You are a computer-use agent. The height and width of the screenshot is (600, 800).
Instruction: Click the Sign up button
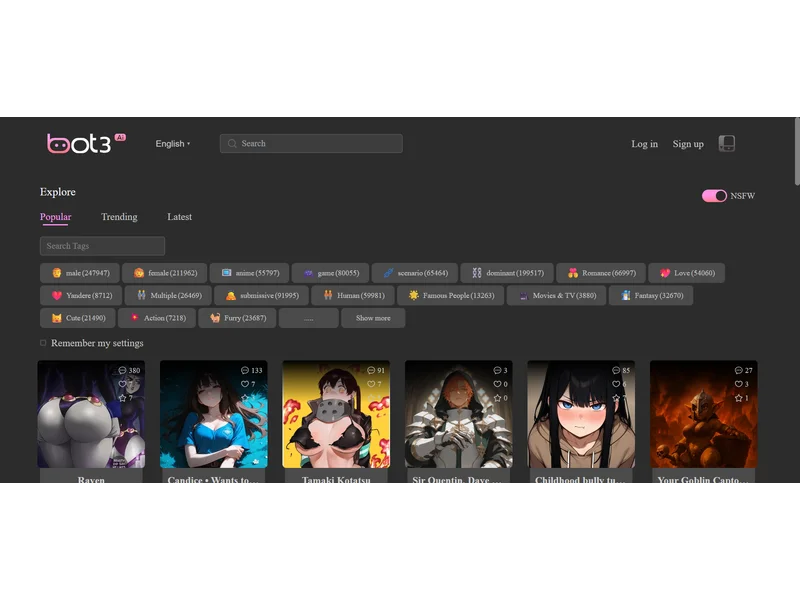click(688, 143)
